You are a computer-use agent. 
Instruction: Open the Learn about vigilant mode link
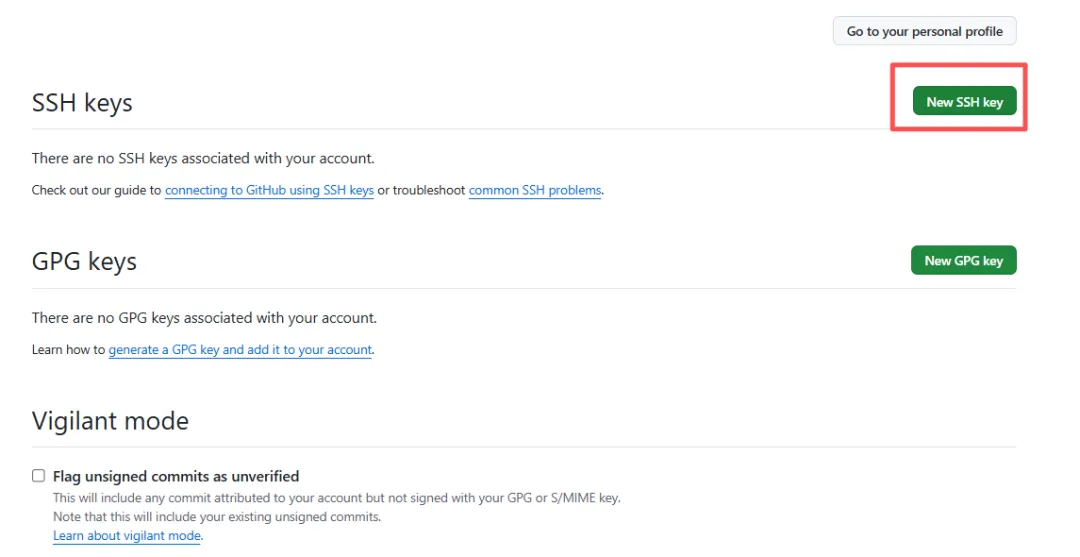pyautogui.click(x=127, y=536)
